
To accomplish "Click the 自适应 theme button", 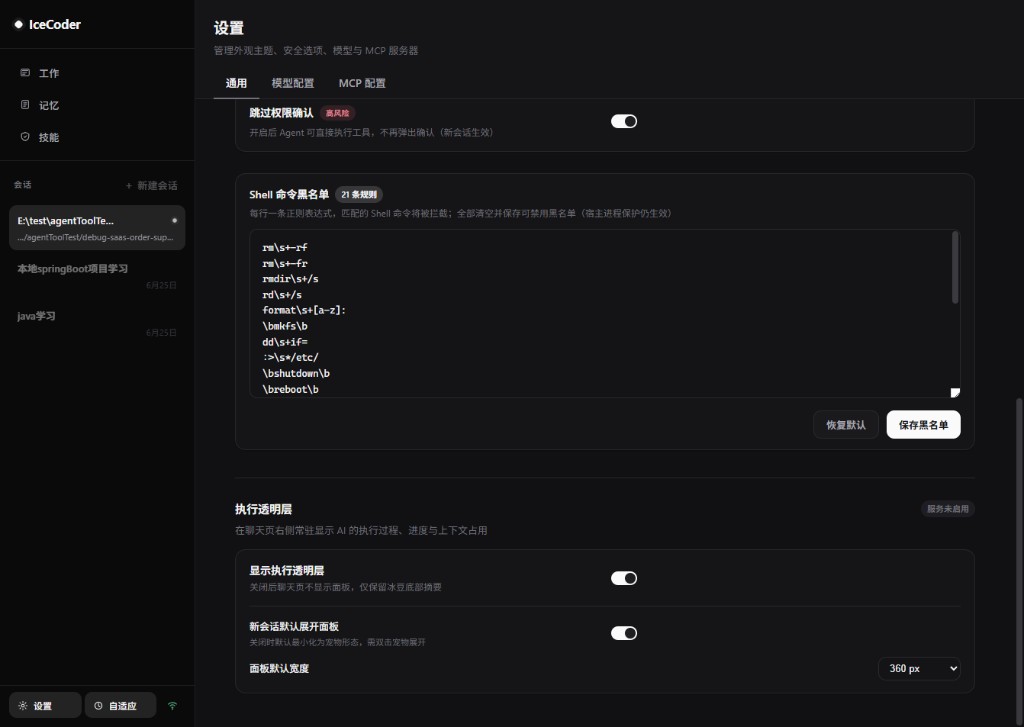I will [x=121, y=705].
